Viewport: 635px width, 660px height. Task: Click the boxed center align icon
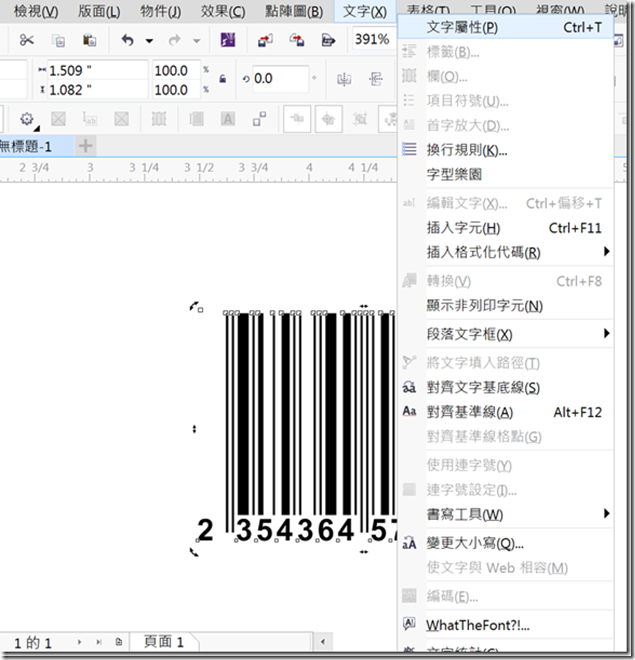pyautogui.click(x=329, y=119)
